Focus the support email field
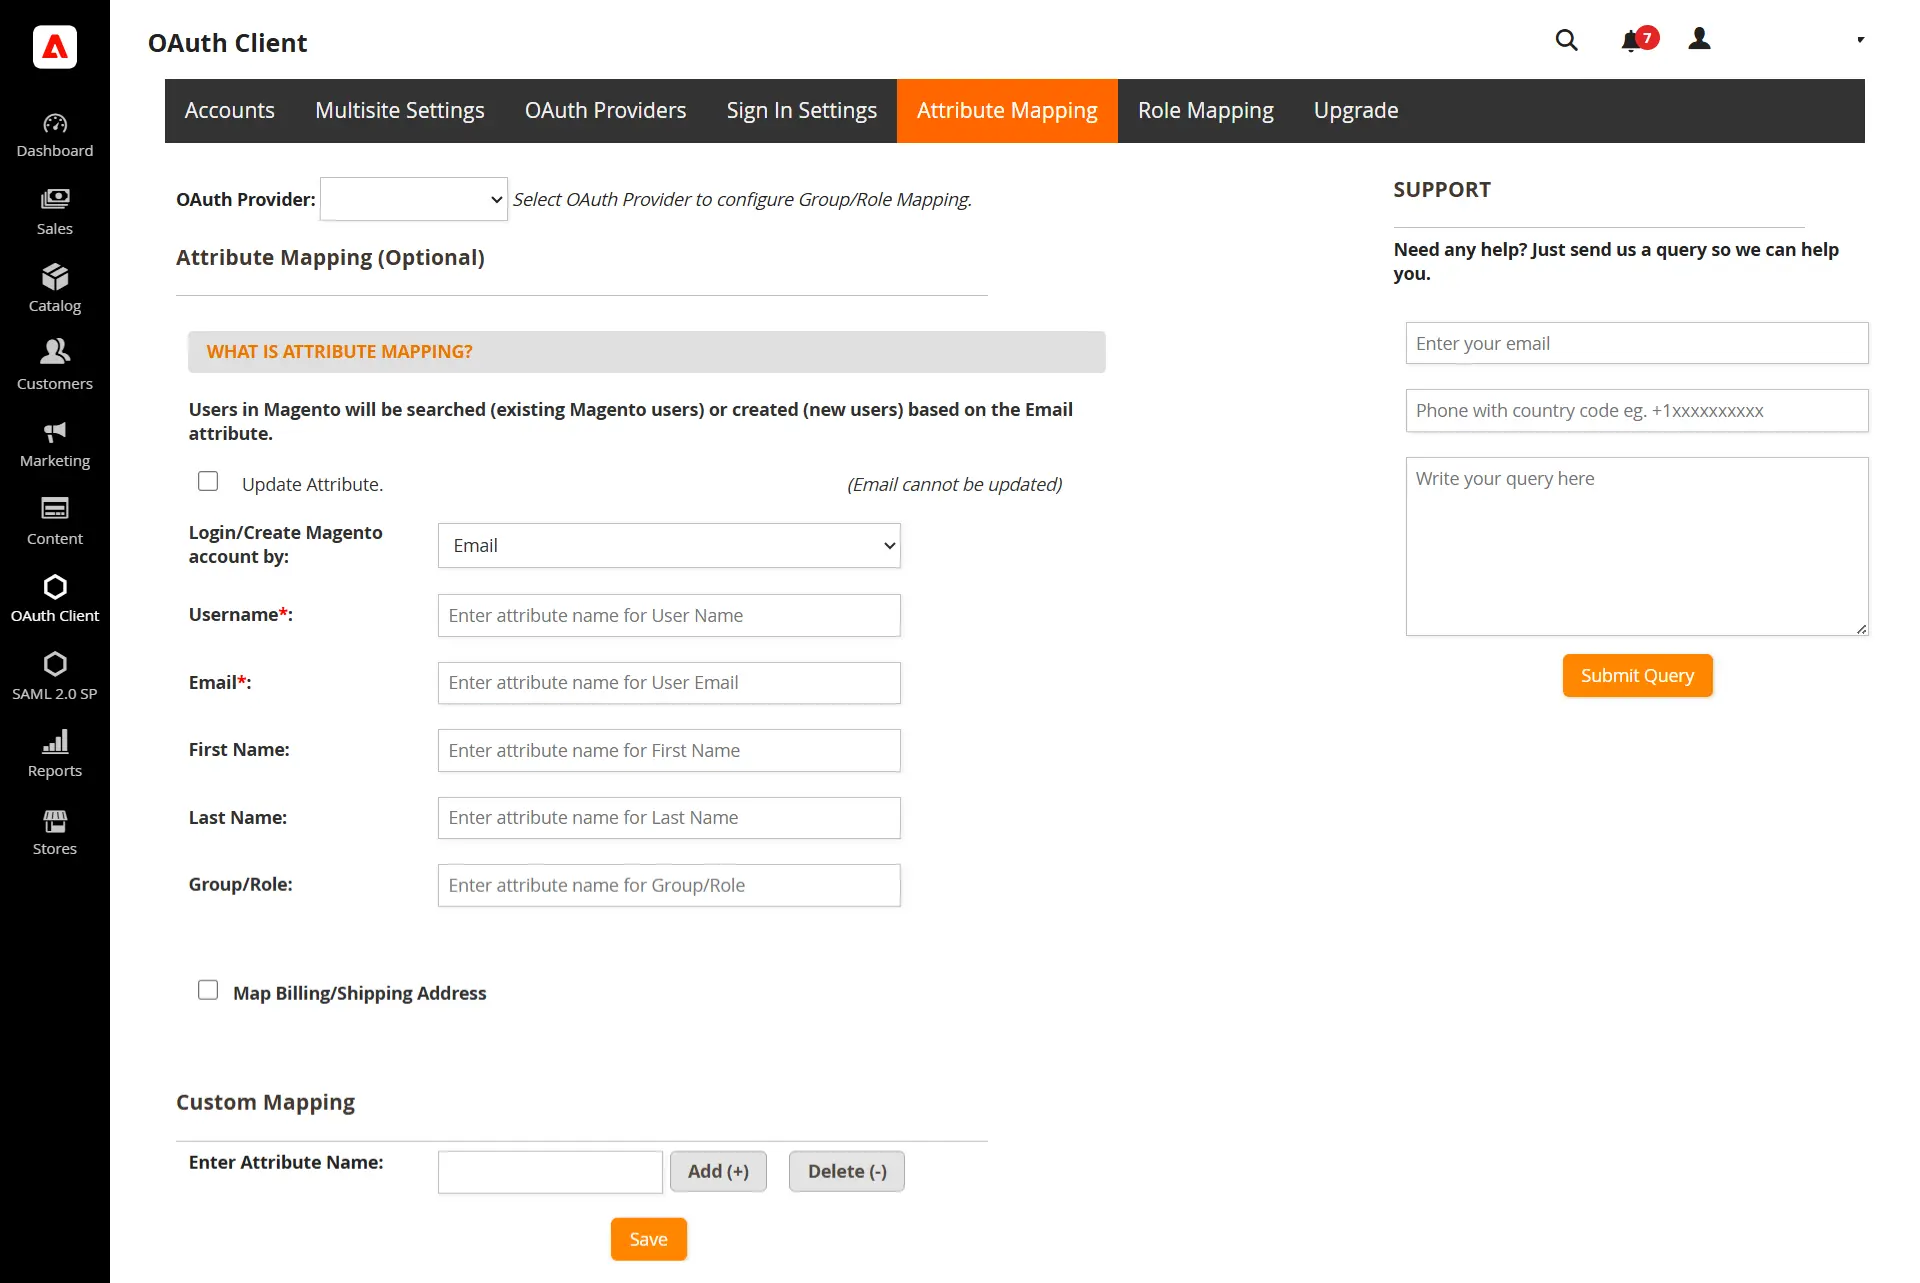This screenshot has width=1920, height=1283. (x=1637, y=344)
